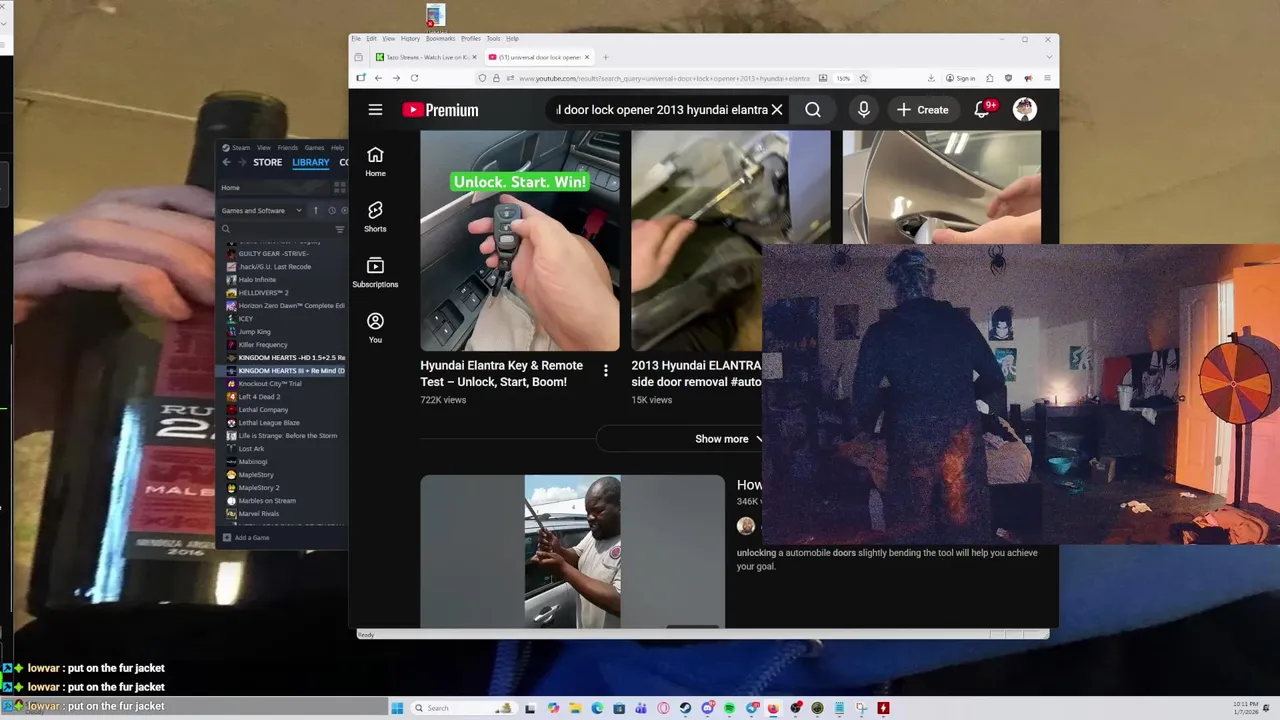The width and height of the screenshot is (1280, 720).
Task: Open more options for Hyundai Elantra Key video
Action: point(605,371)
